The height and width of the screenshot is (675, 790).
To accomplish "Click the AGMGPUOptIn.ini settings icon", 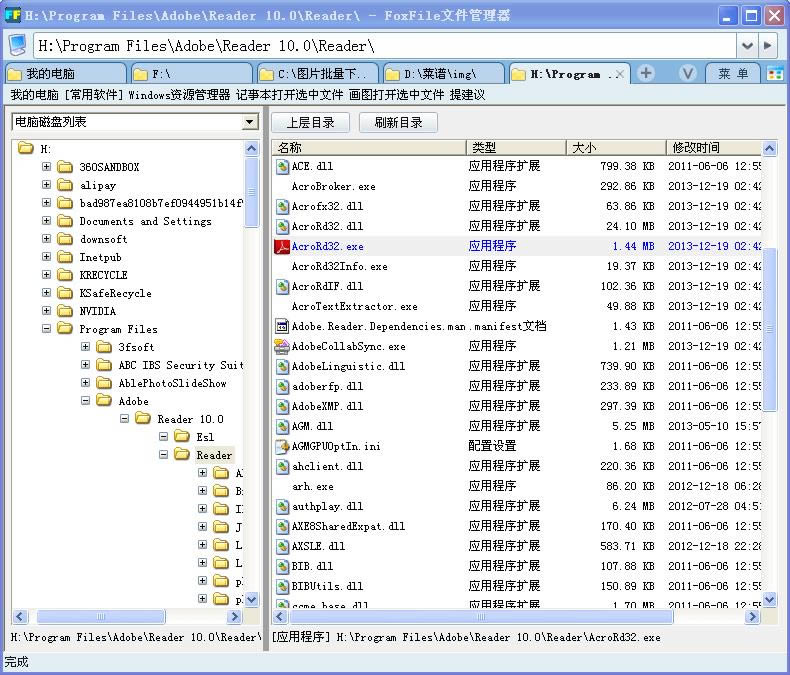I will 282,446.
